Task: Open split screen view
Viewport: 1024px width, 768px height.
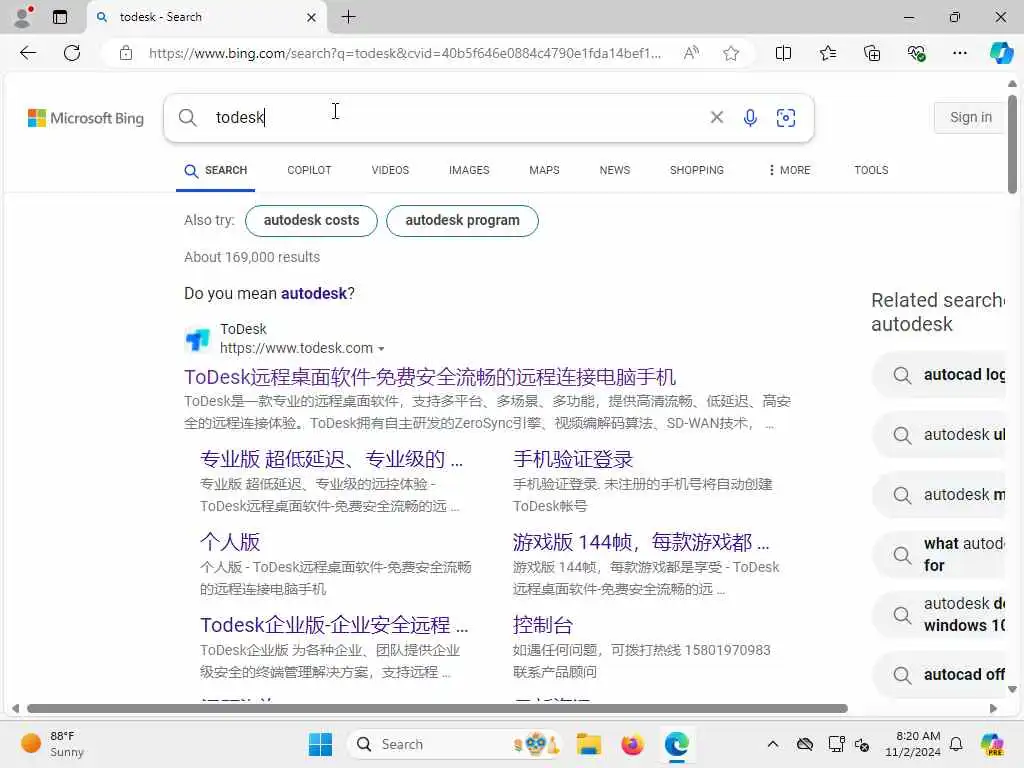Action: coord(783,53)
